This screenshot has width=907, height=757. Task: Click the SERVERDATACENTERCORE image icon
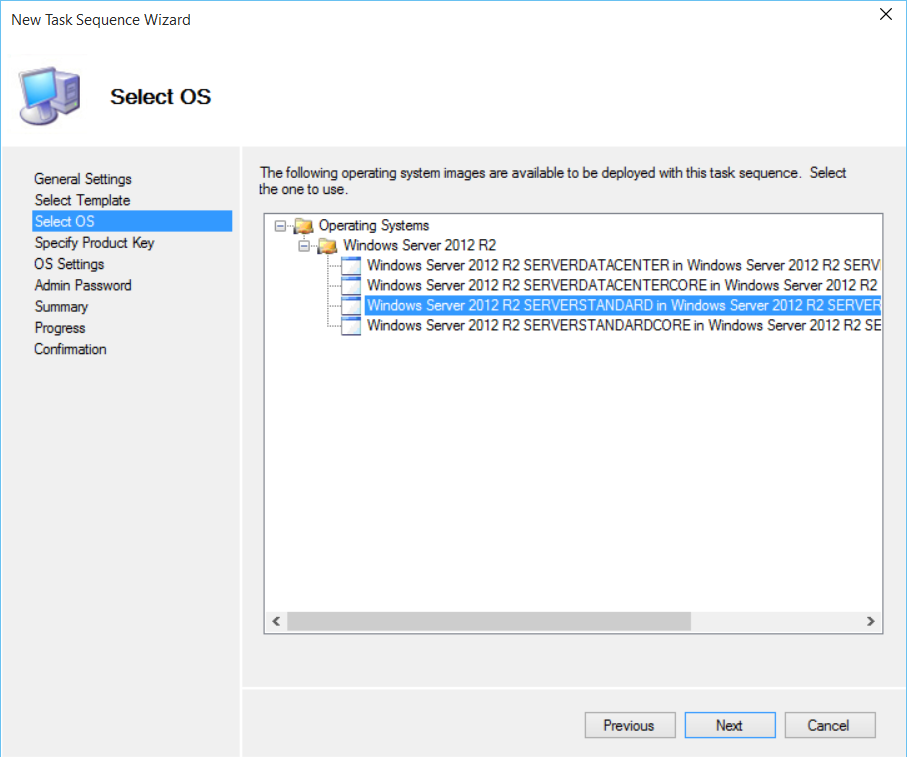tap(350, 286)
